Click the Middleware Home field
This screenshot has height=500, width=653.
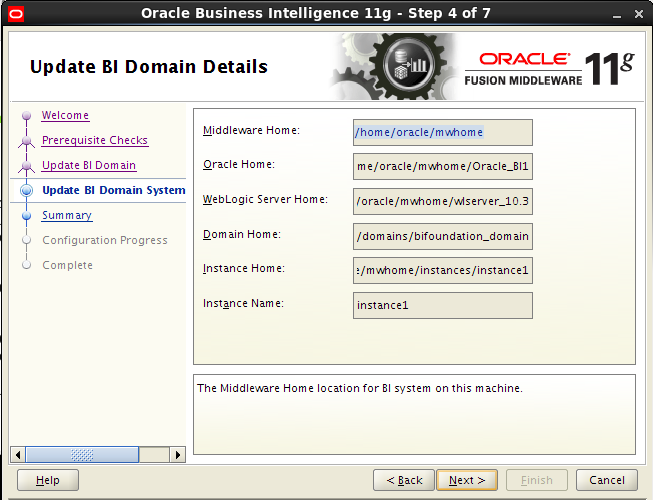coord(443,132)
